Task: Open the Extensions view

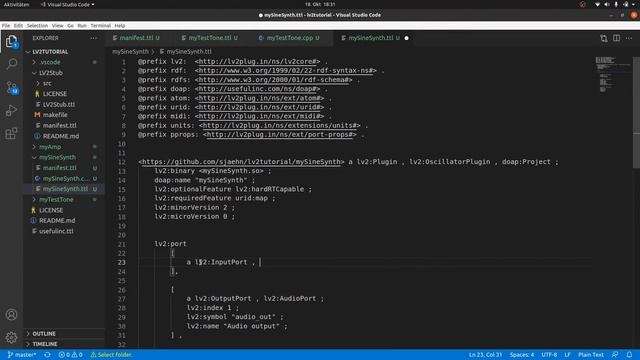Action: 11,133
